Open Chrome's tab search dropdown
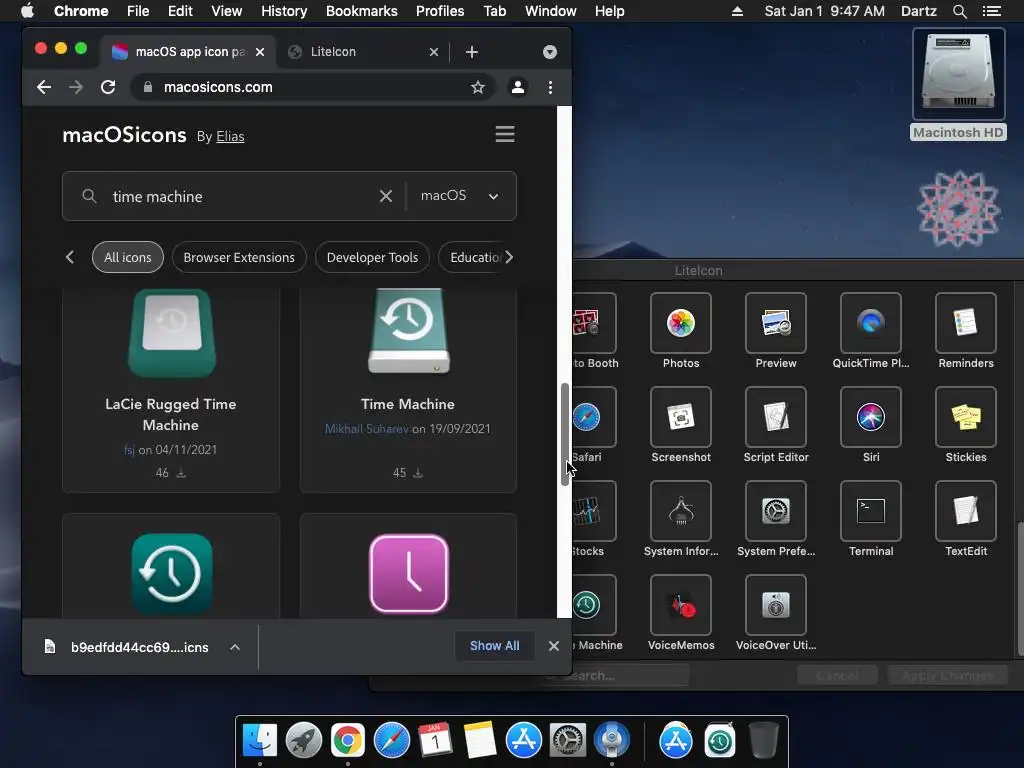Viewport: 1024px width, 768px height. tap(550, 52)
